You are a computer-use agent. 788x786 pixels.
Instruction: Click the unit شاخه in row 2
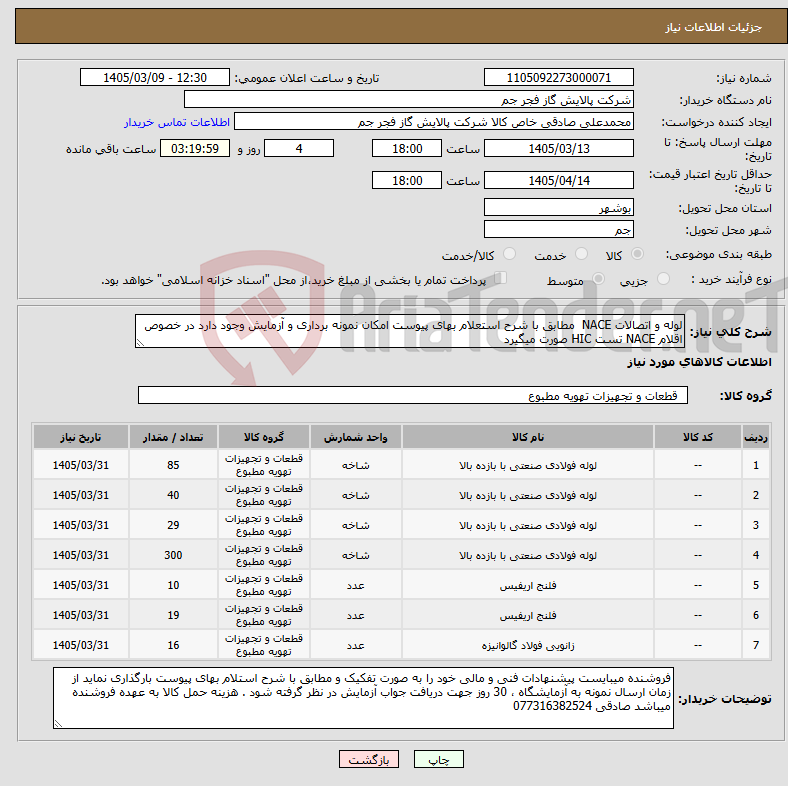point(356,496)
